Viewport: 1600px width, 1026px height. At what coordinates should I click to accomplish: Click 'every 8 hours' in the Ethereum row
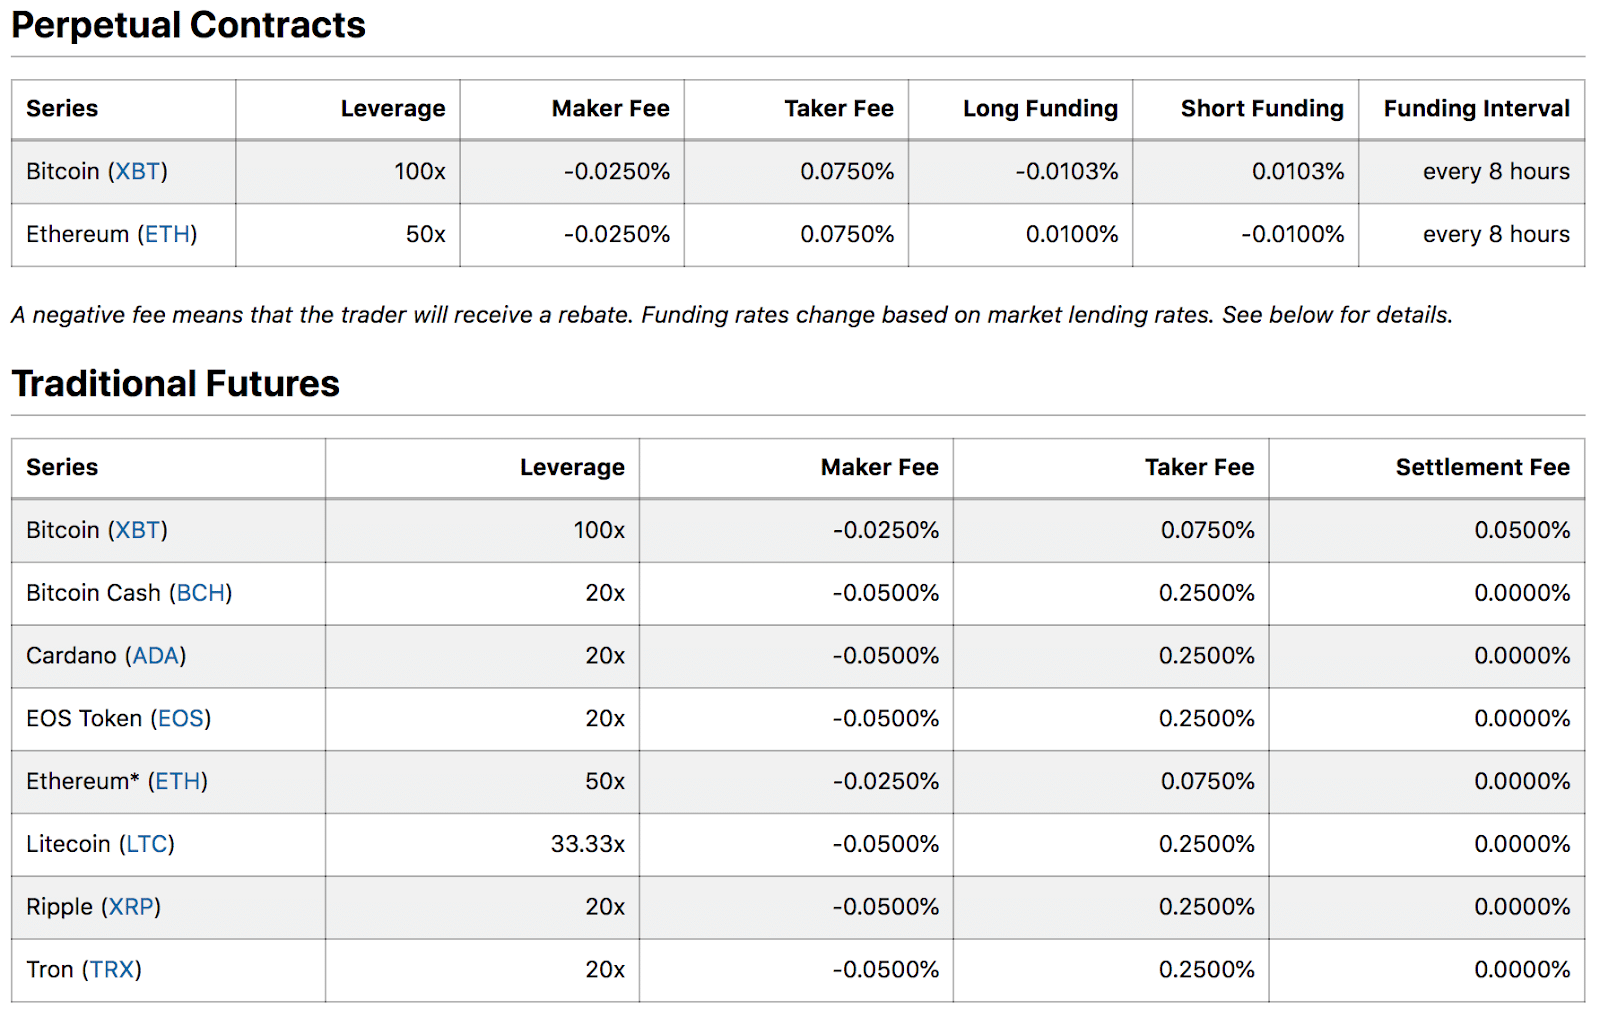(x=1496, y=235)
